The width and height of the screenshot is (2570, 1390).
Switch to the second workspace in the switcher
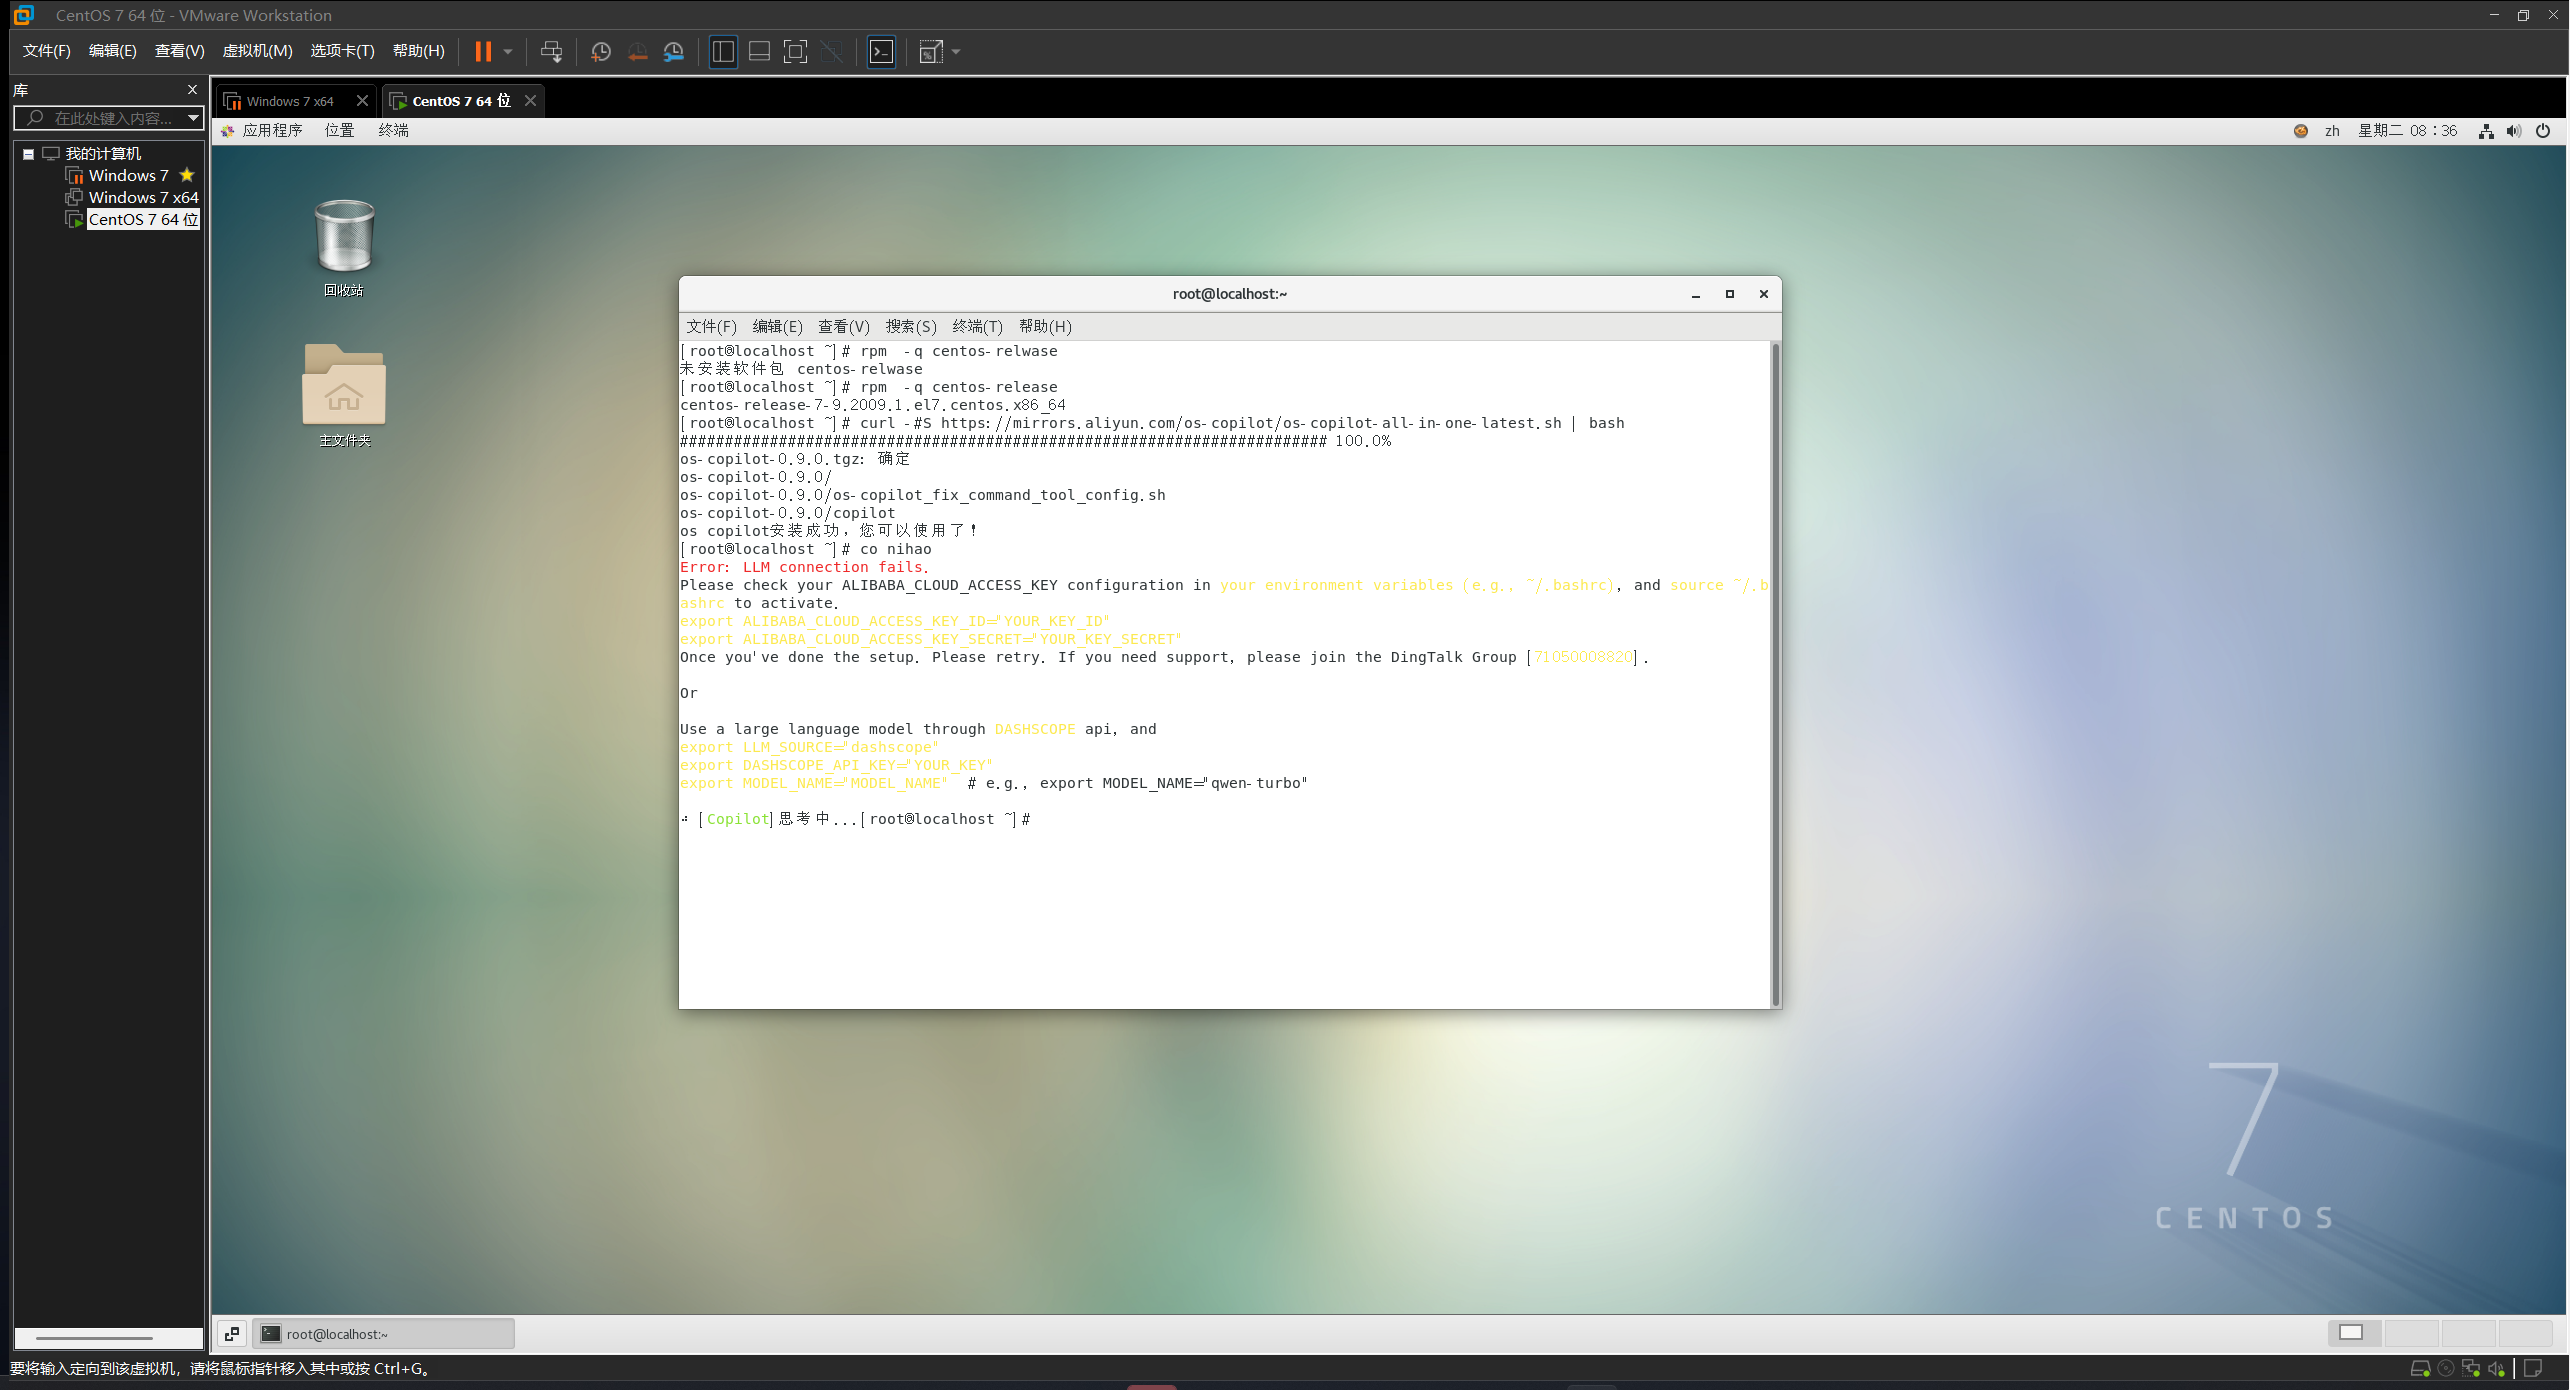[2411, 1333]
